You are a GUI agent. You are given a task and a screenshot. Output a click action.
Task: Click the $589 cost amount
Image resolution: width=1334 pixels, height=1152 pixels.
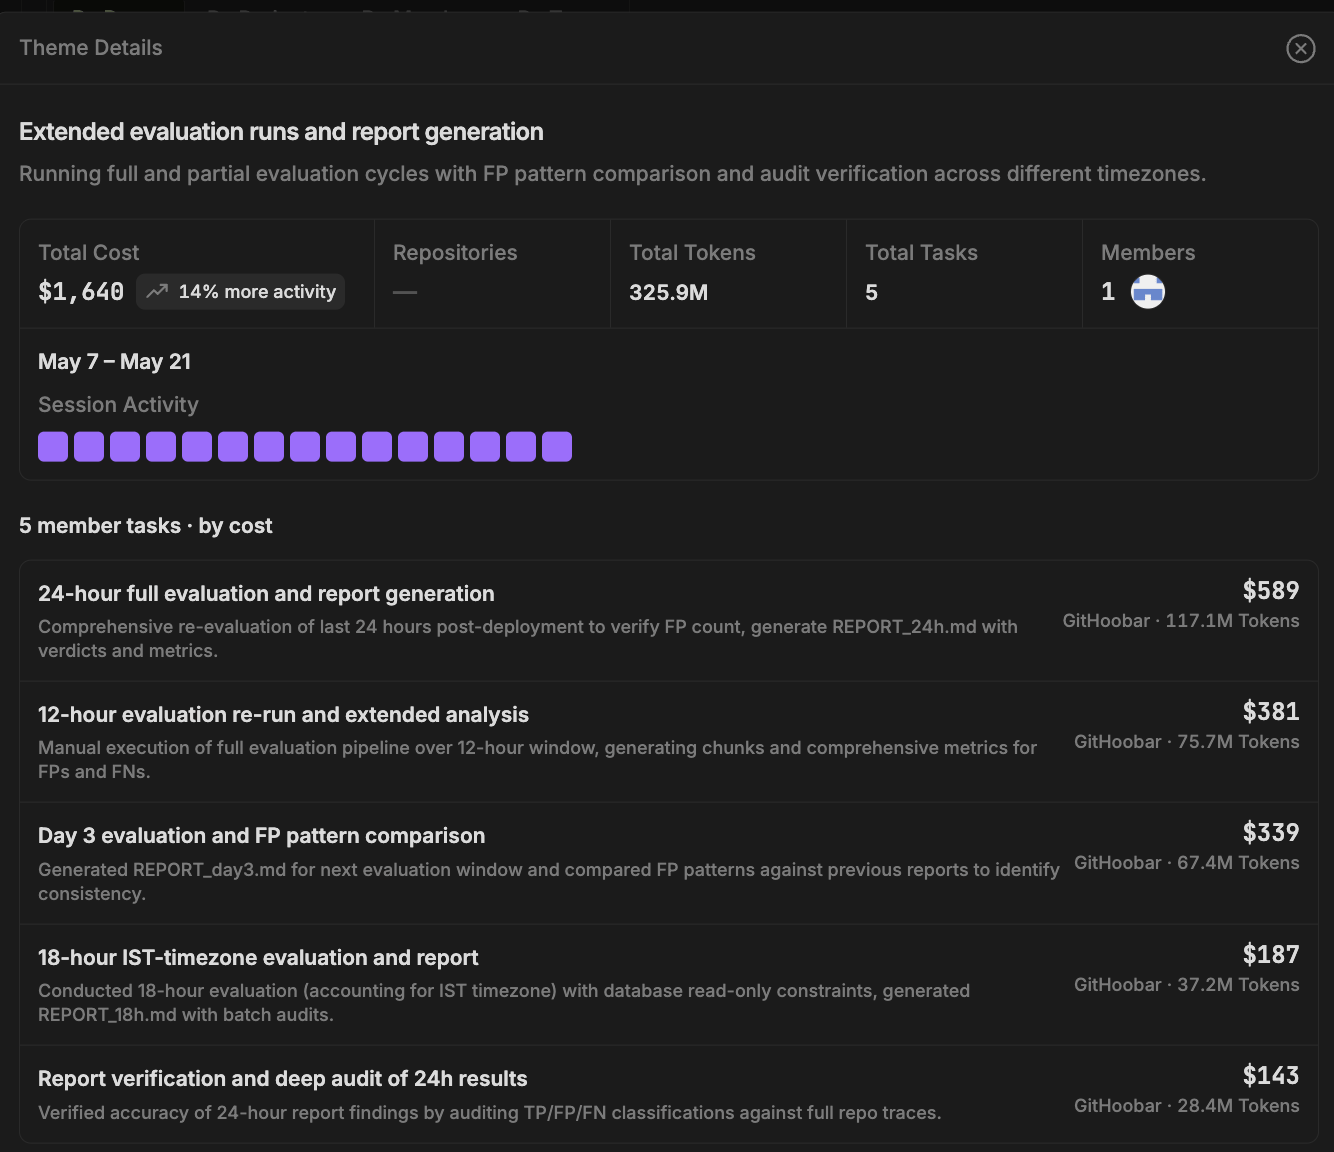click(x=1271, y=590)
